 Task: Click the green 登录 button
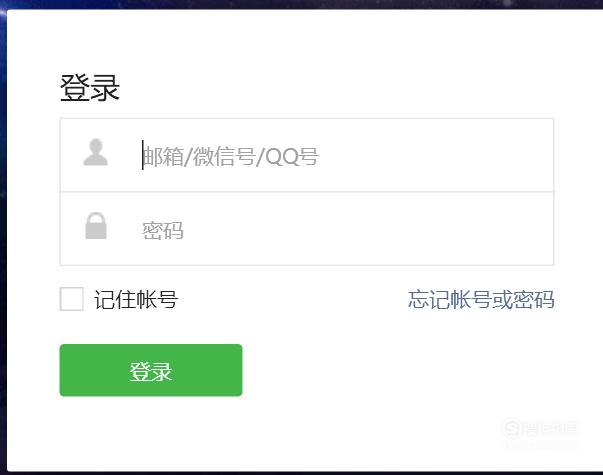(151, 370)
